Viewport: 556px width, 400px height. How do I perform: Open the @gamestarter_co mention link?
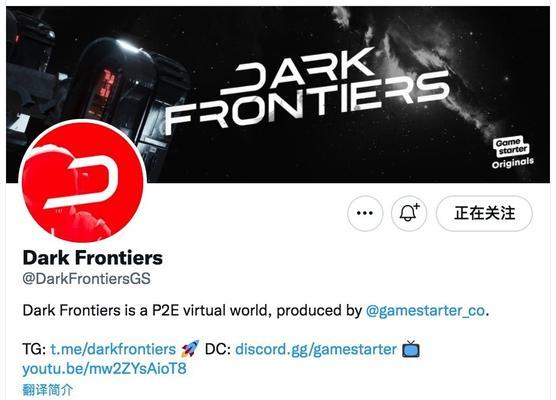[425, 311]
